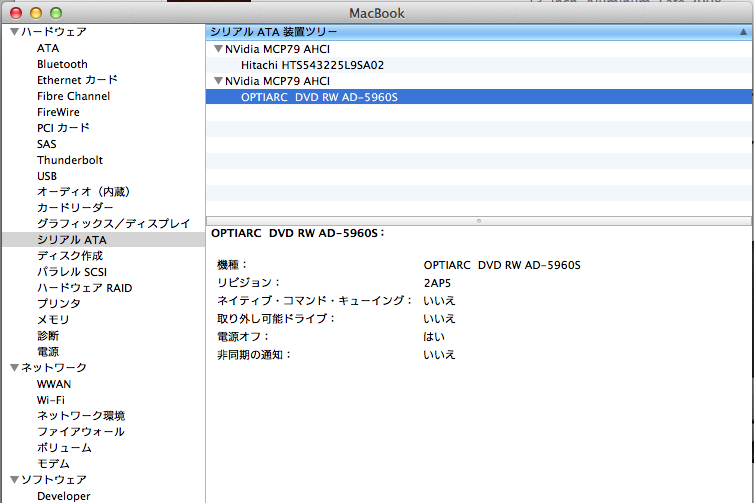Select Hitachi HTS543225L9SA02 drive row

(479, 65)
